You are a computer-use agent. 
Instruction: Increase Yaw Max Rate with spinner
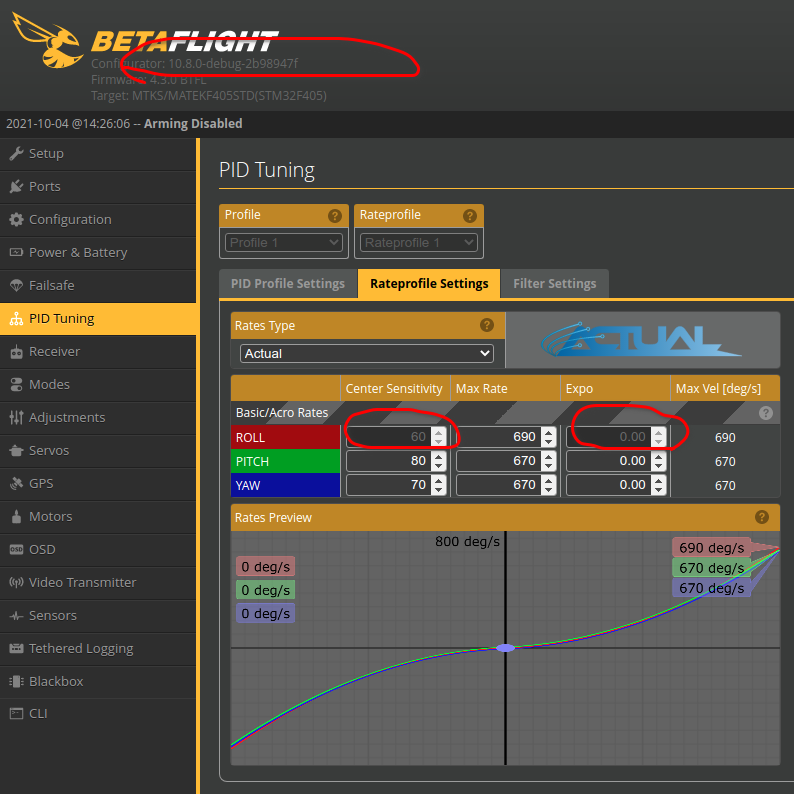pos(548,480)
